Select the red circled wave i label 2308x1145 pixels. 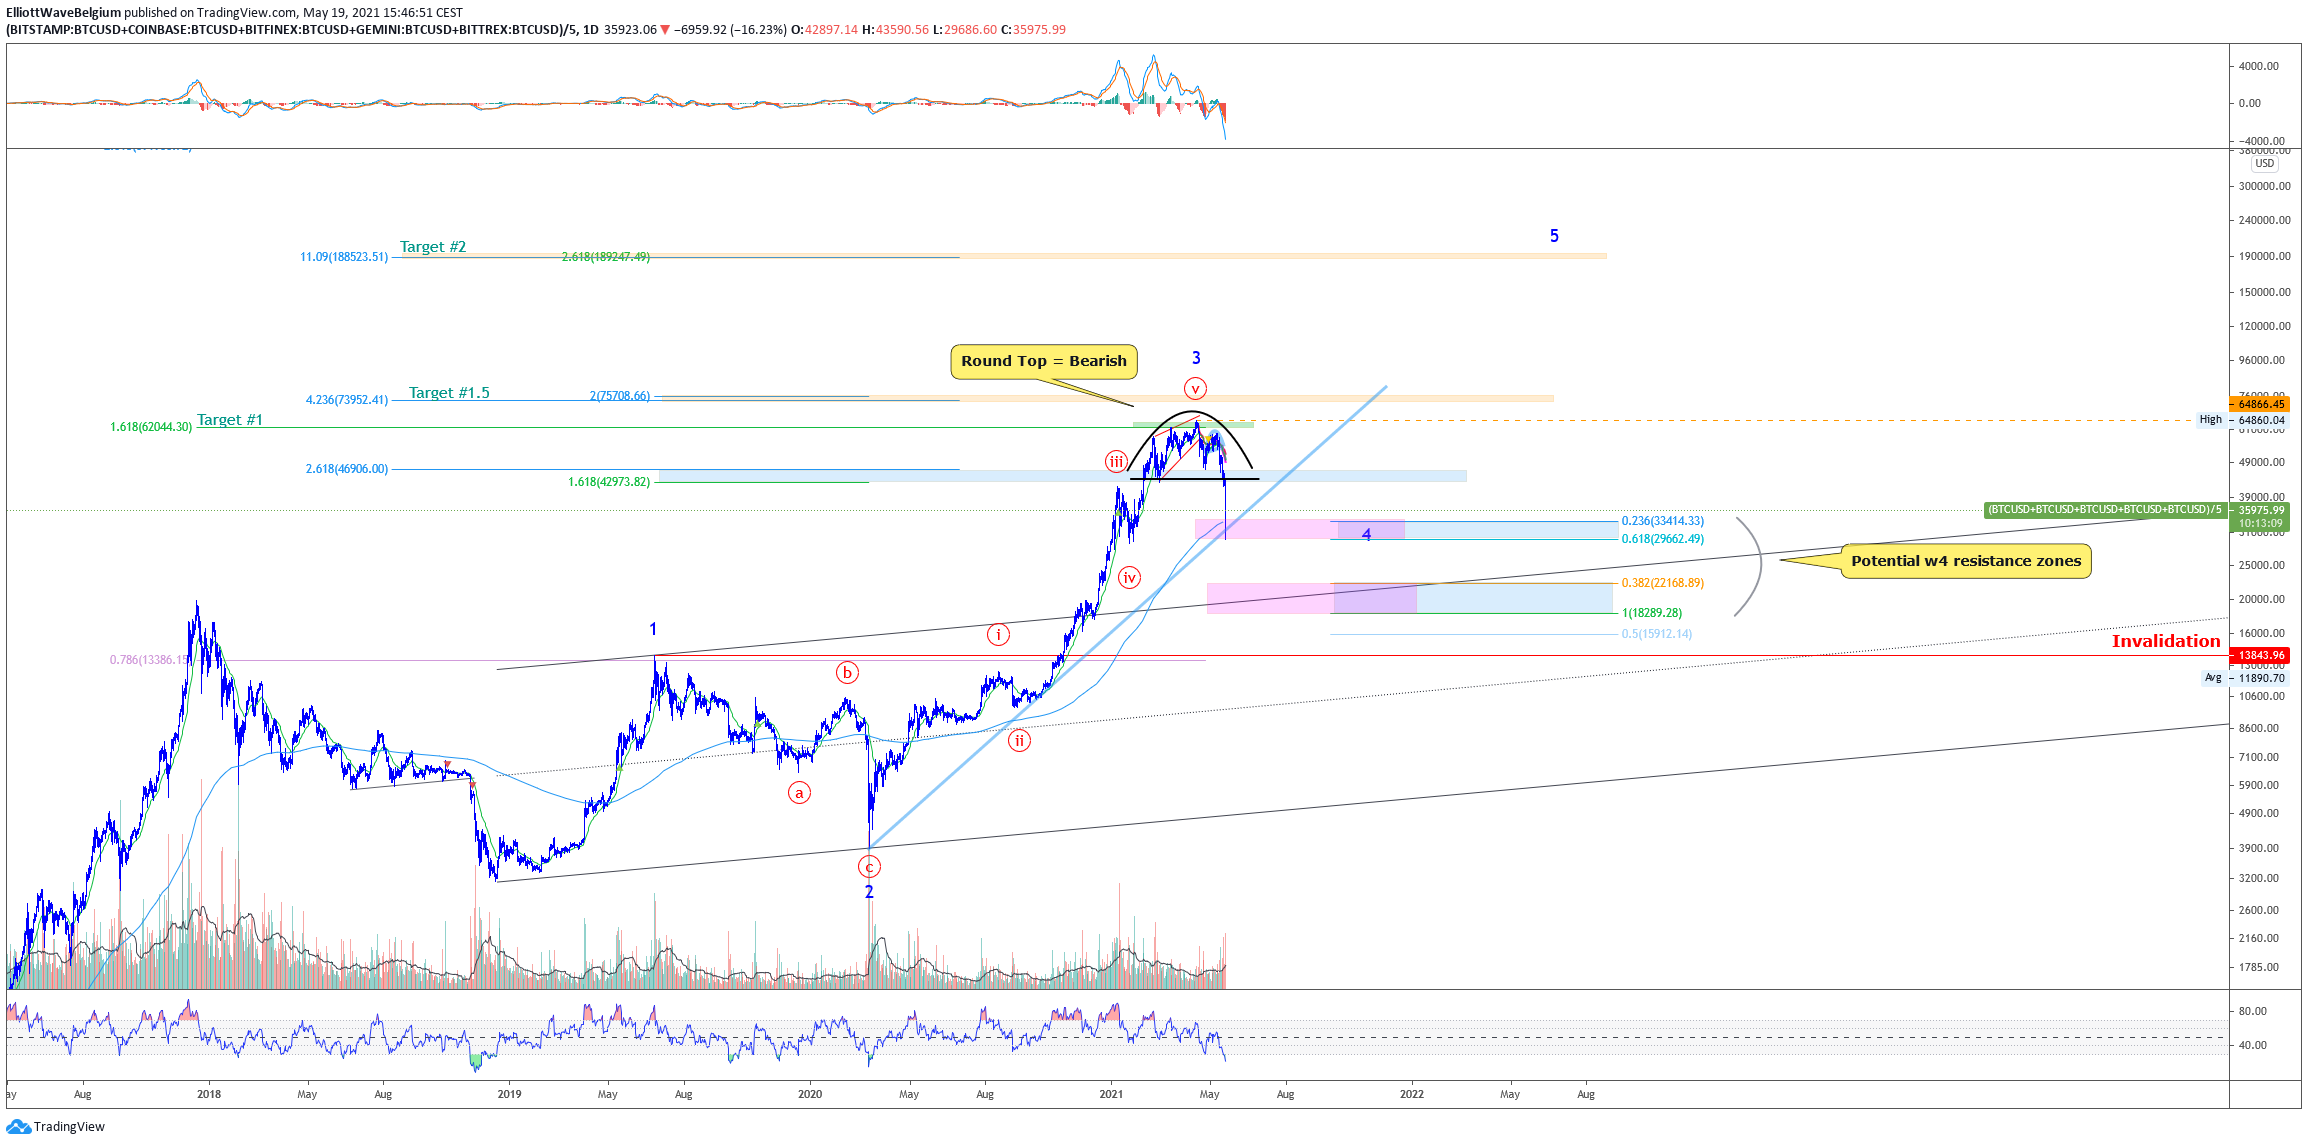point(998,634)
